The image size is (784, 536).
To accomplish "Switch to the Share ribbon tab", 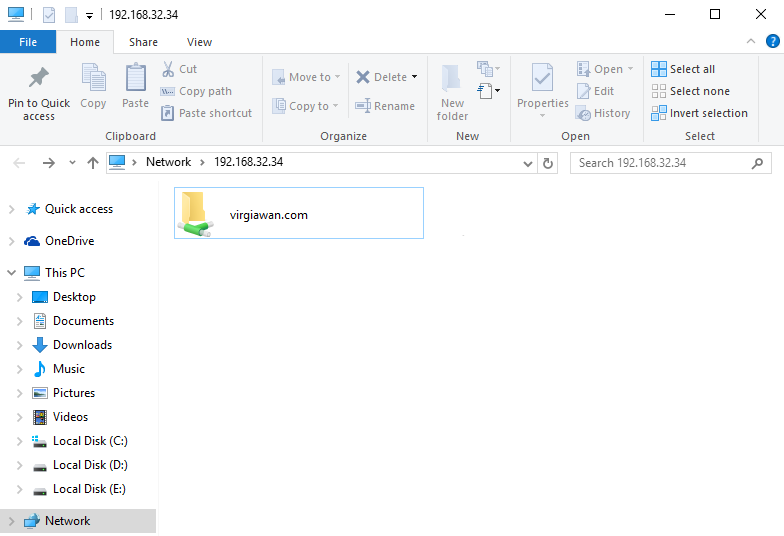I will (x=144, y=42).
